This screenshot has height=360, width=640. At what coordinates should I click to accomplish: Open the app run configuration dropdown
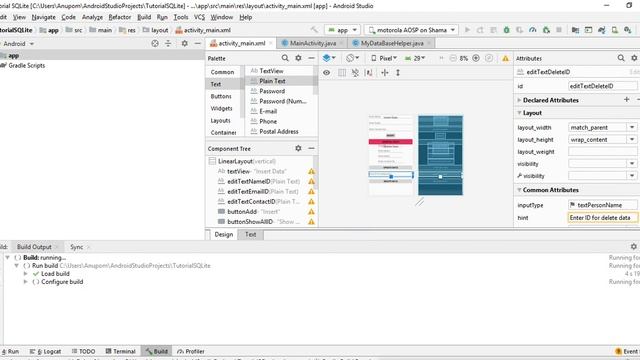coord(342,30)
